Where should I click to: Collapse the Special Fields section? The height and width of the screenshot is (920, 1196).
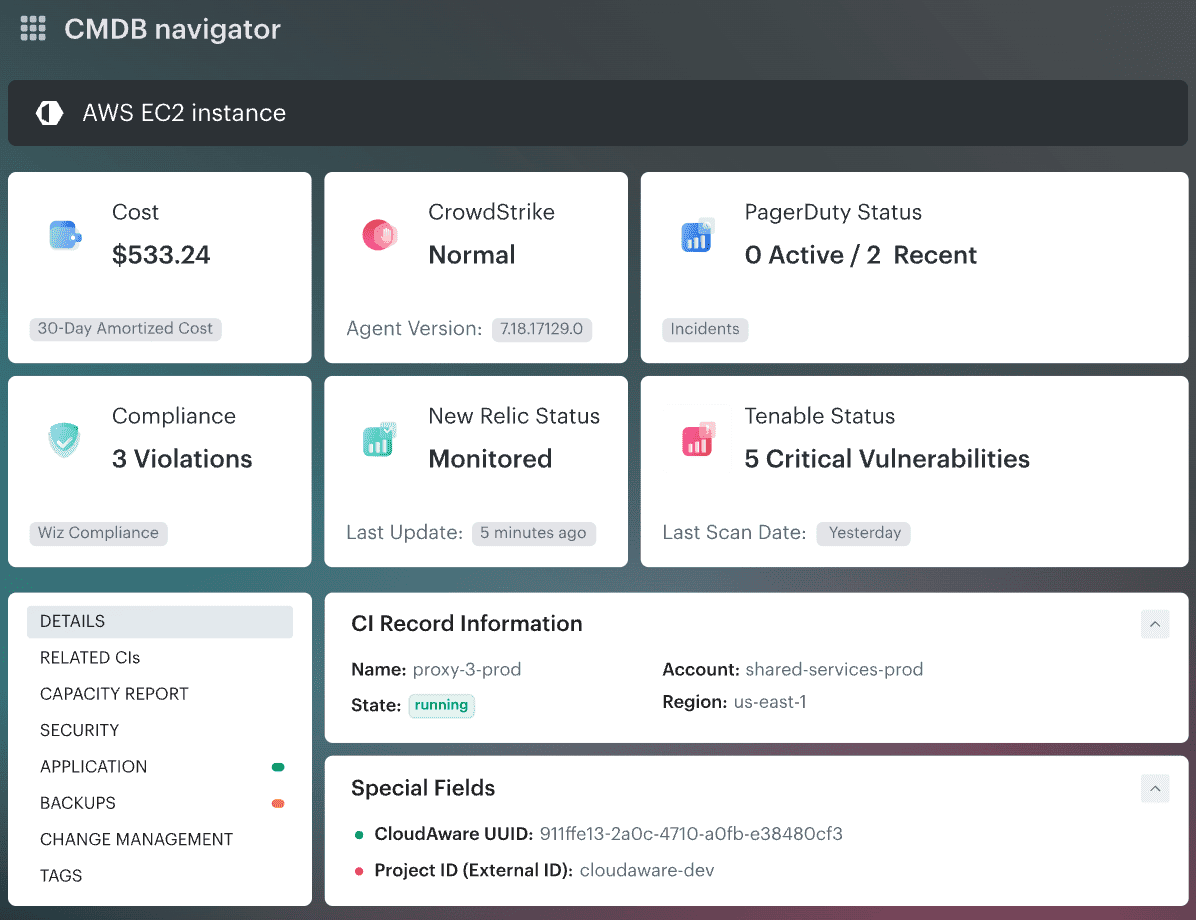(1155, 788)
